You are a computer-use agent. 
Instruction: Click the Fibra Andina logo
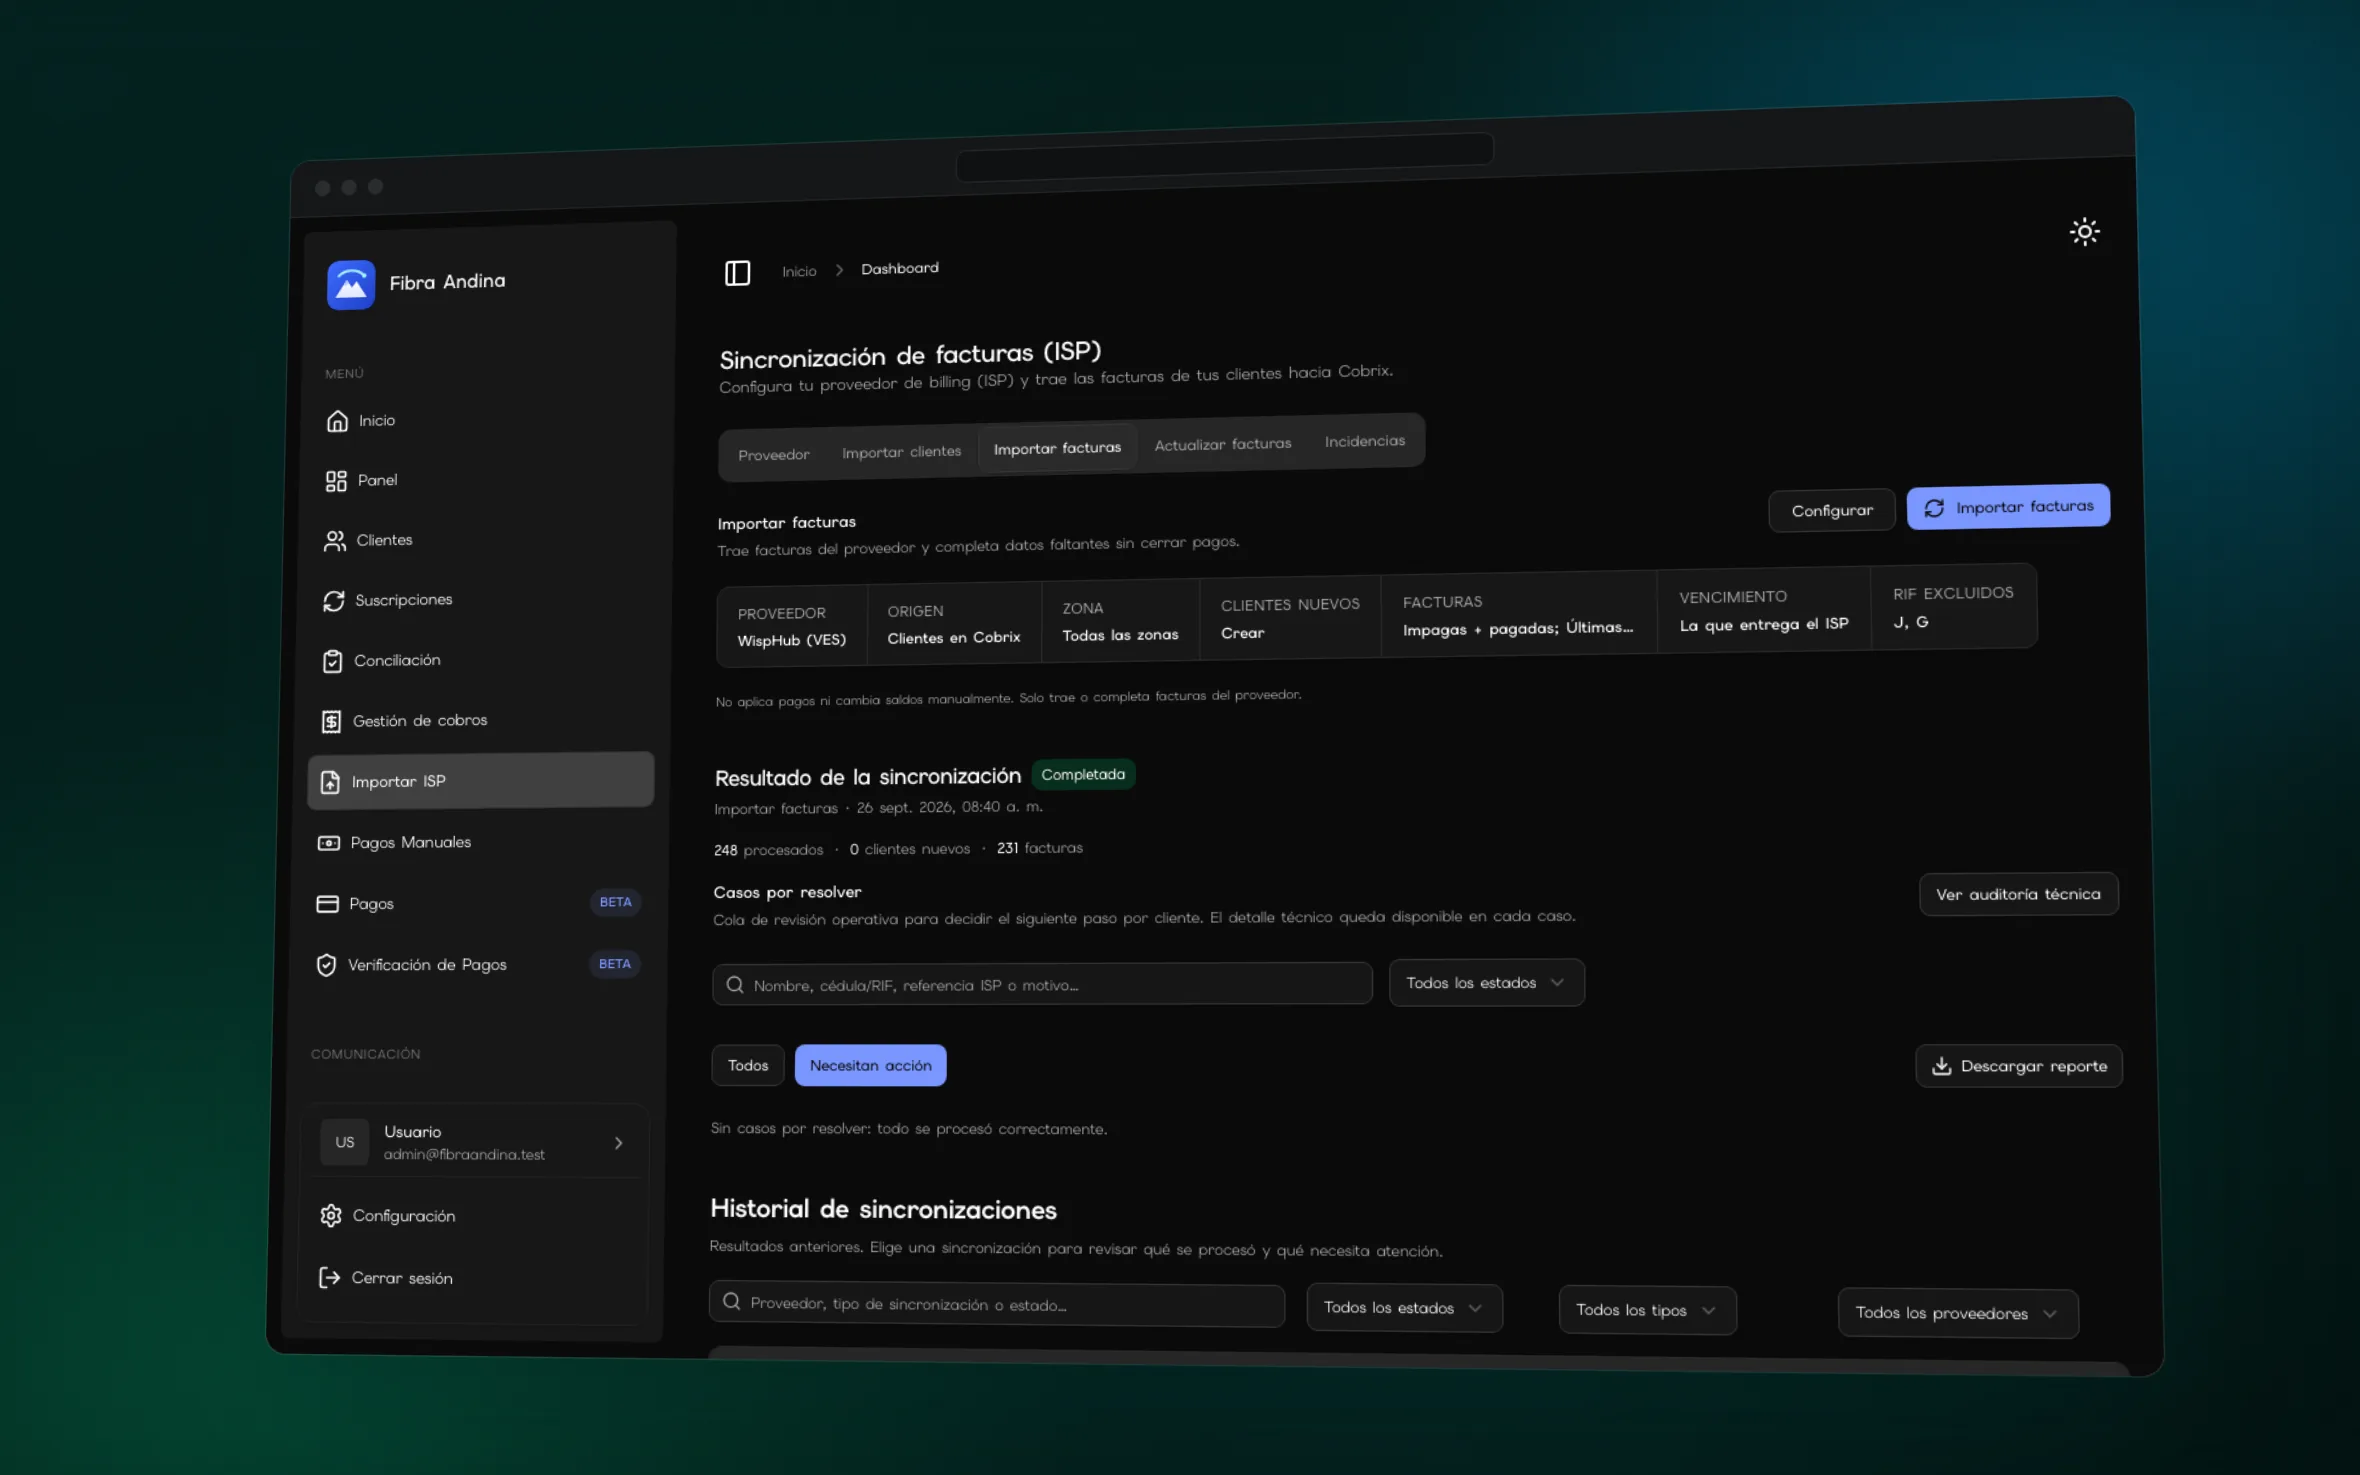coord(350,285)
